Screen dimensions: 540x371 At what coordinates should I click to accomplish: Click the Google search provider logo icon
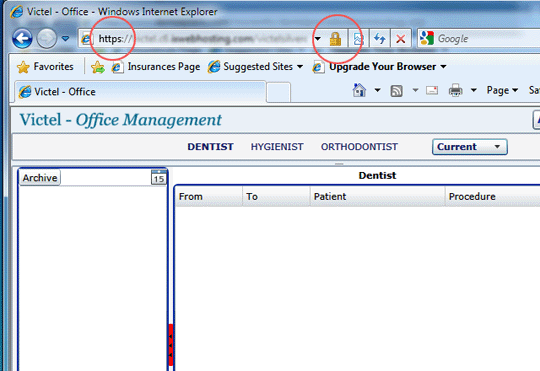point(426,38)
